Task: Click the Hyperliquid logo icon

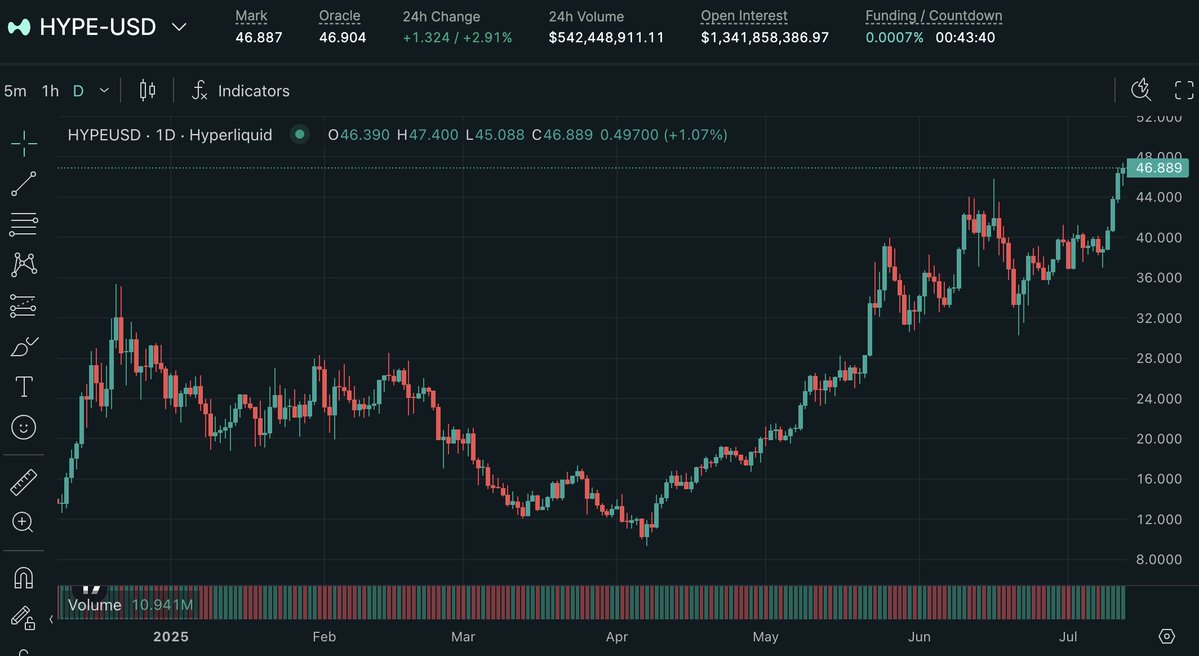Action: pyautogui.click(x=19, y=27)
